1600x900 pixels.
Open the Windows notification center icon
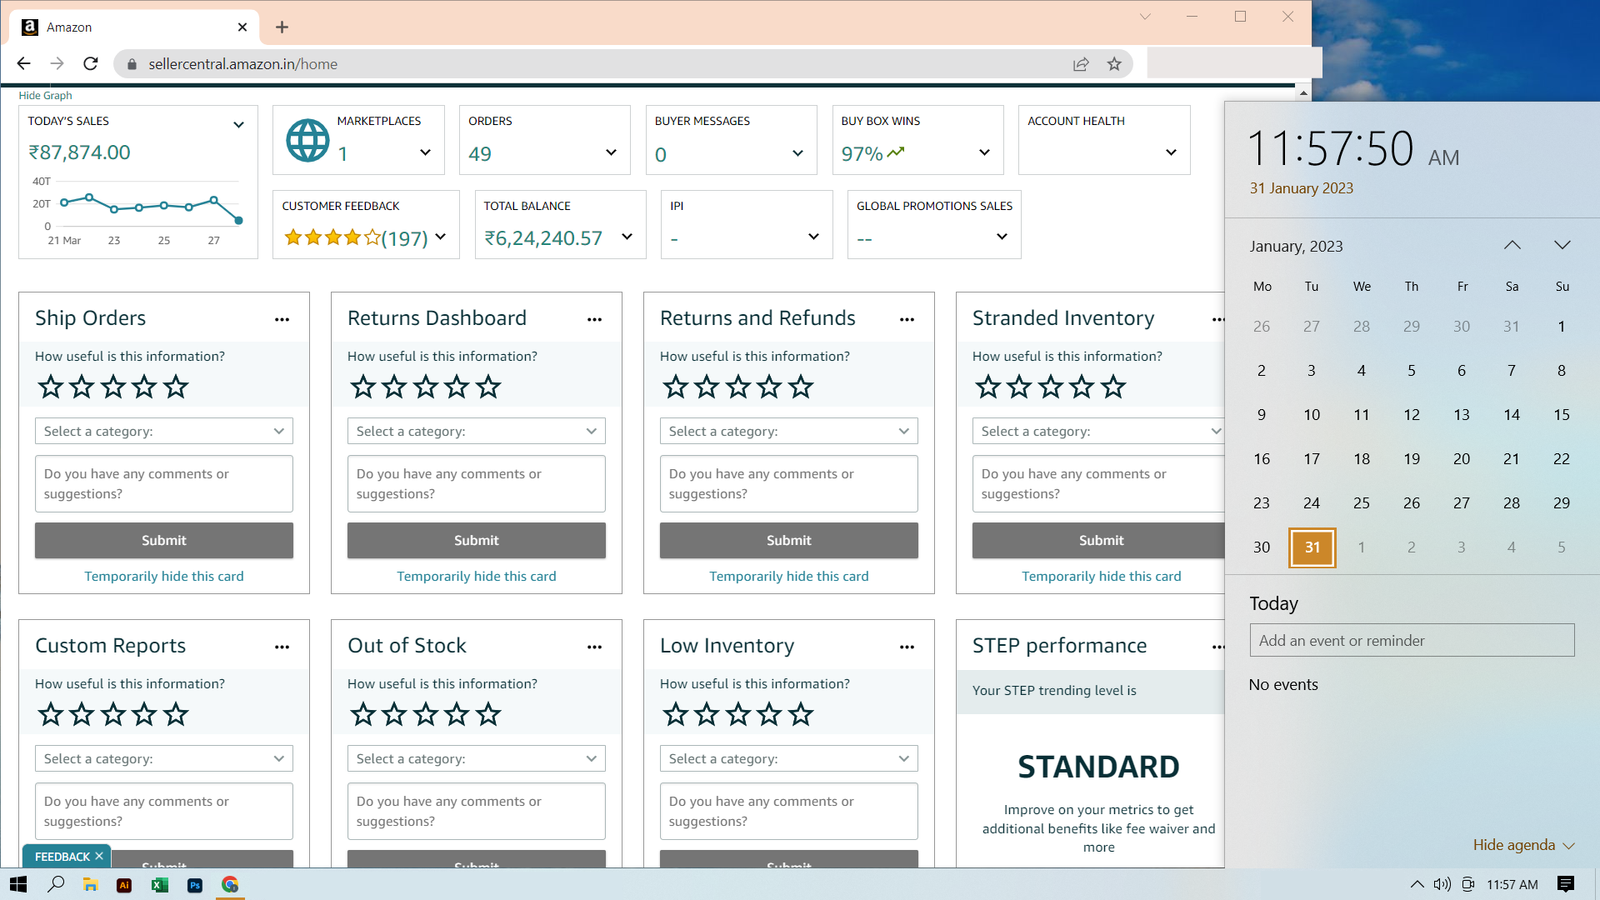1566,884
